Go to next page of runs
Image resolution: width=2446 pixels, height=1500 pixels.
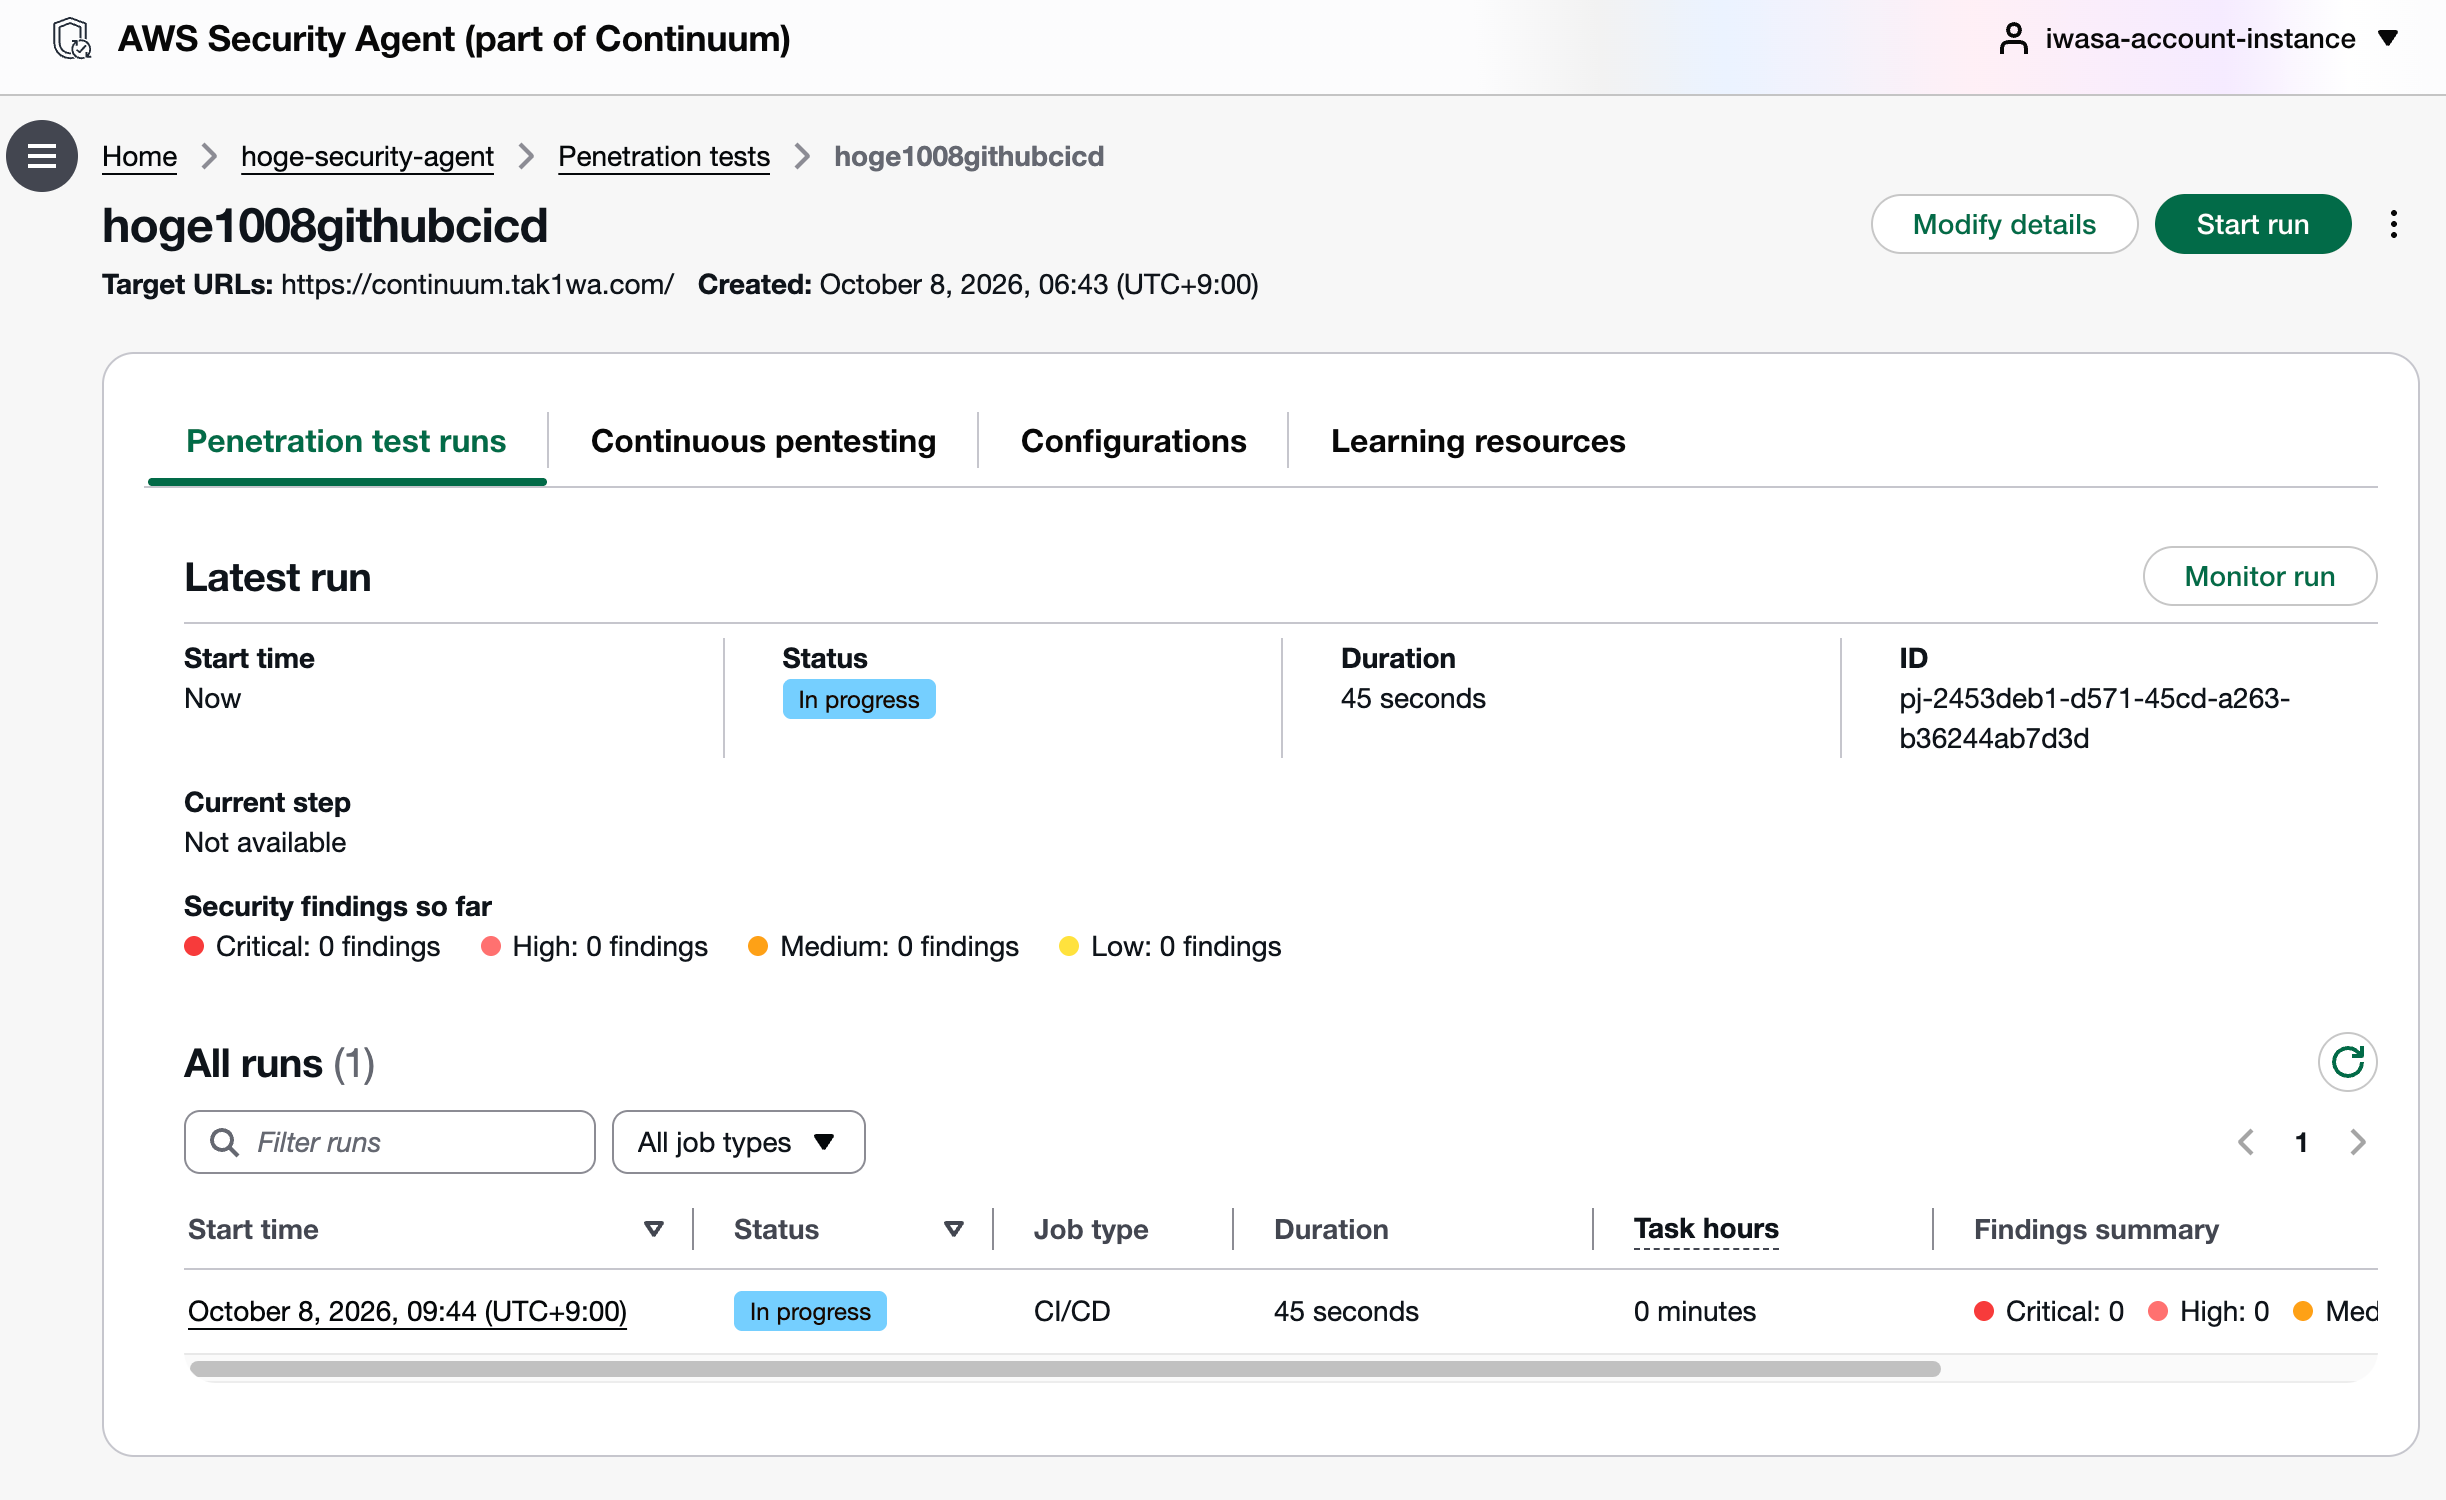pos(2358,1142)
